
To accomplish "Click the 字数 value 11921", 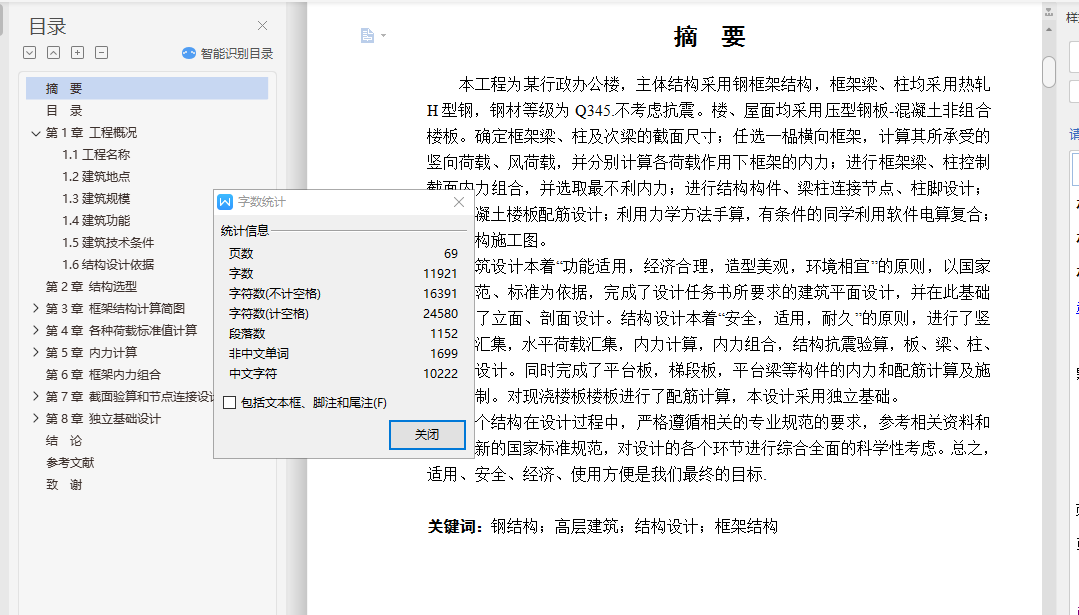I will [440, 274].
